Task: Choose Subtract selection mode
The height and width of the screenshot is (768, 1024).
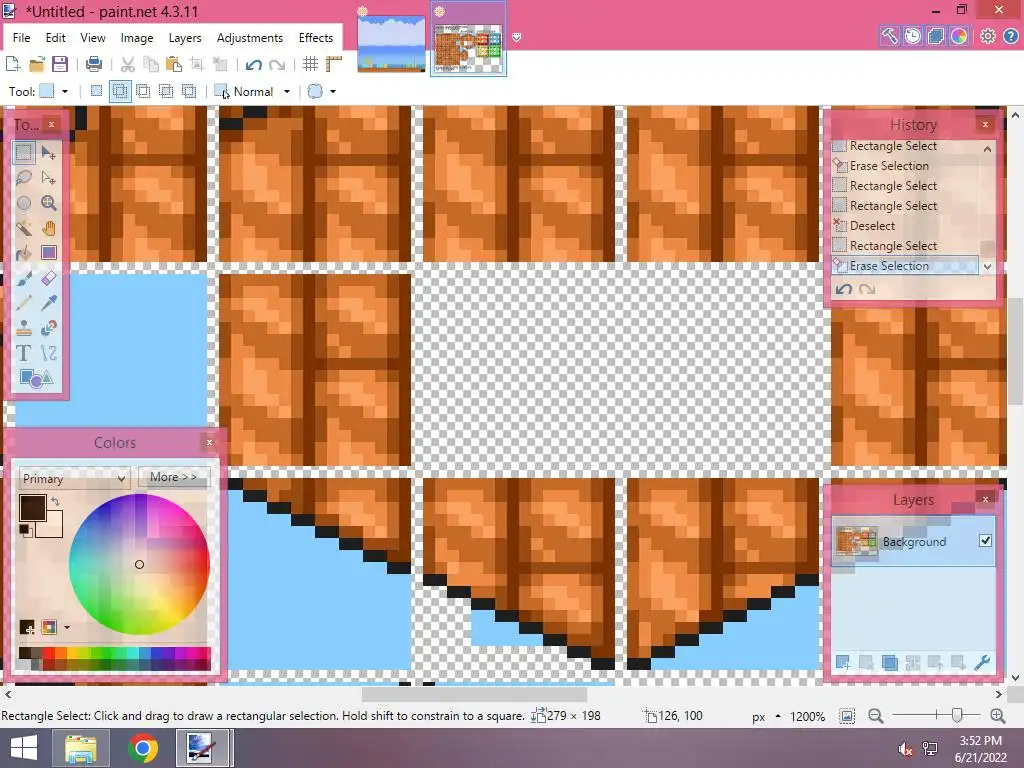Action: click(x=142, y=91)
